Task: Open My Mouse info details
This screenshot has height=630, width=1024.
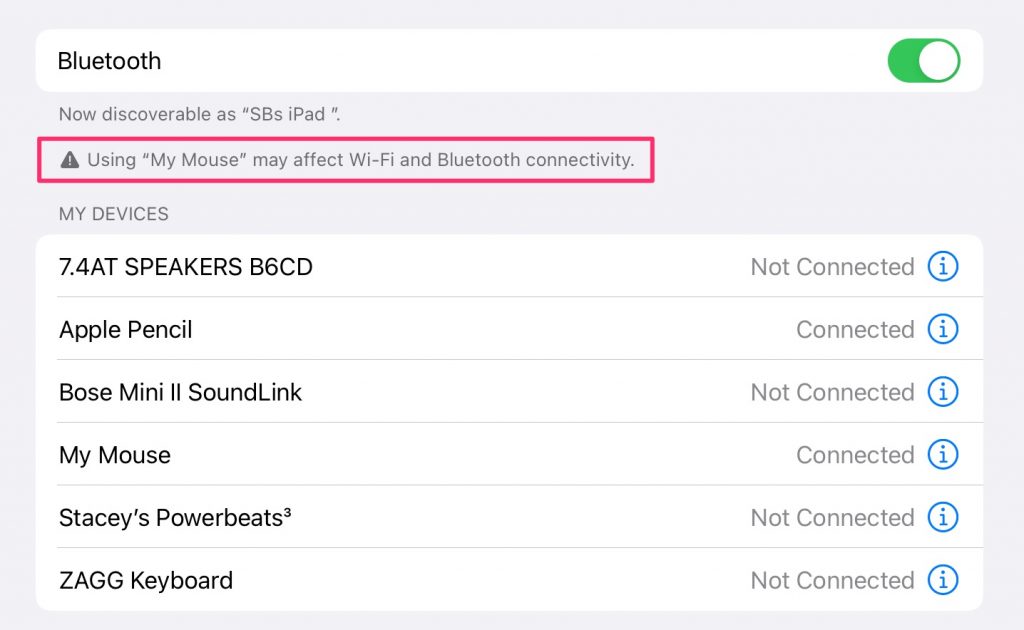Action: 943,454
